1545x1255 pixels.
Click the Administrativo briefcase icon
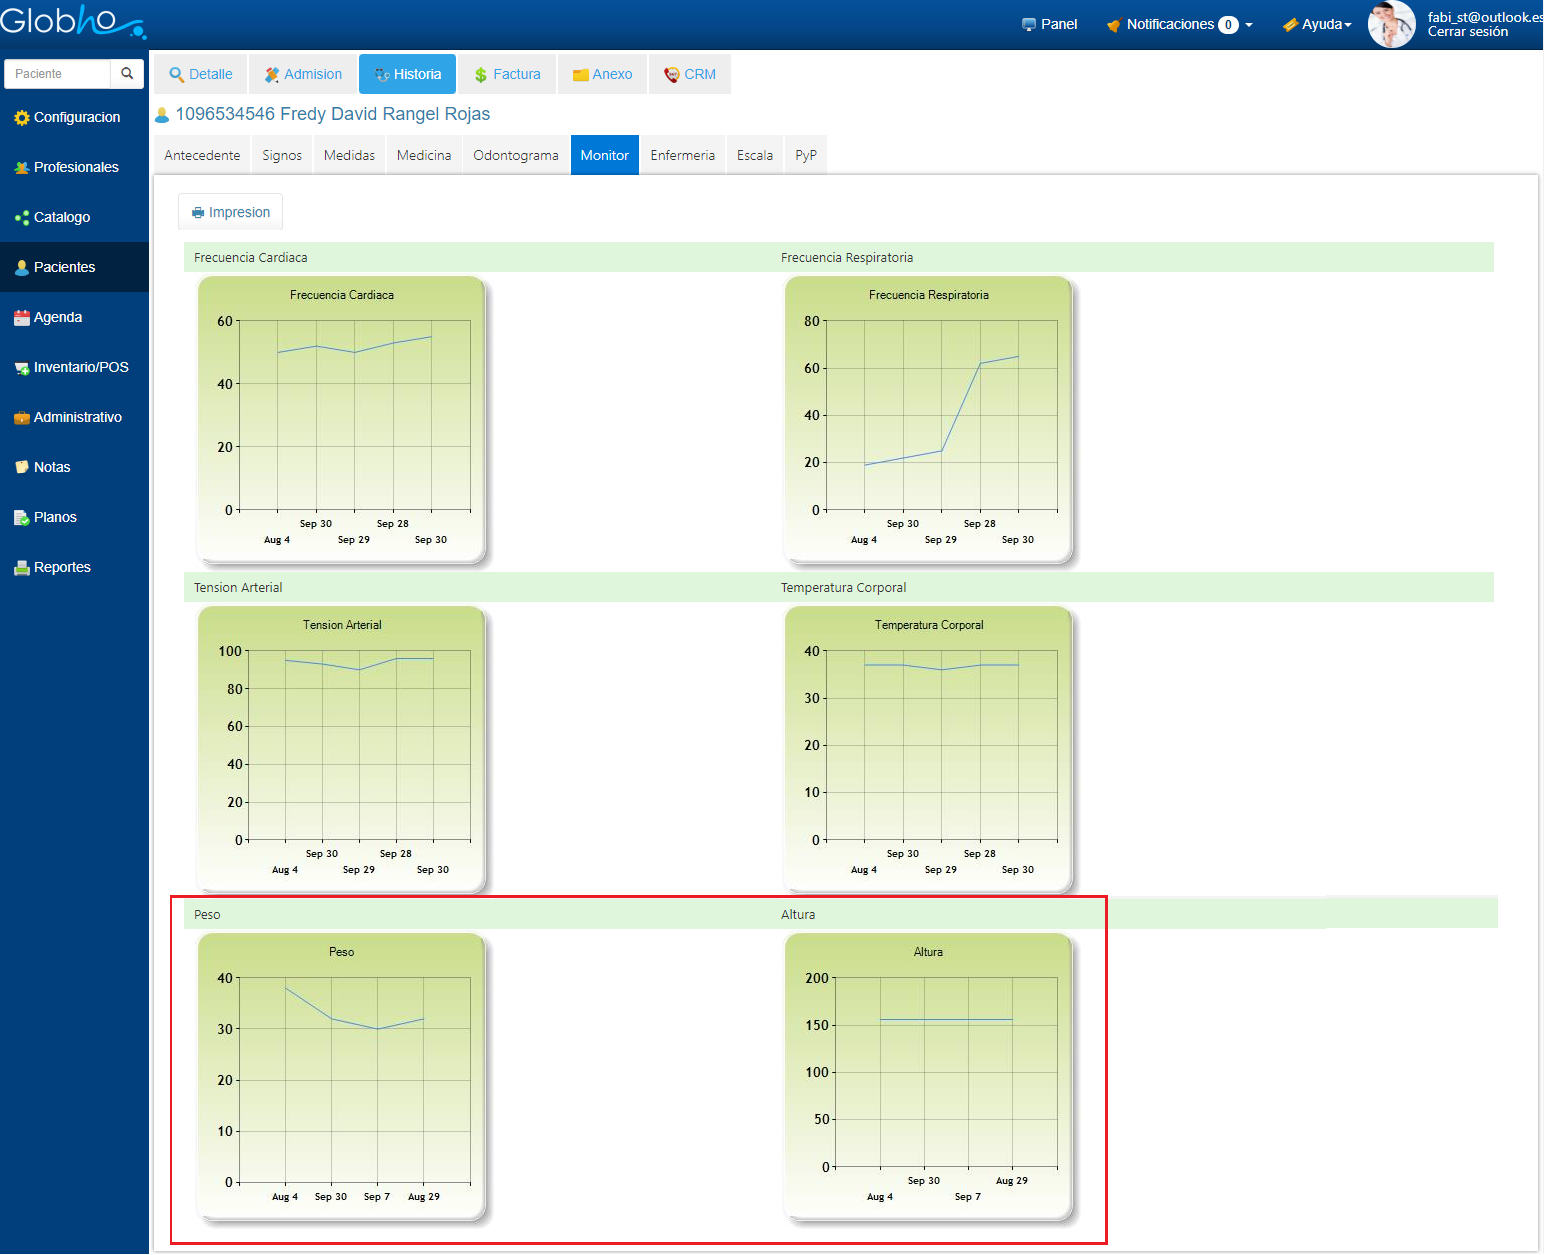(x=22, y=418)
